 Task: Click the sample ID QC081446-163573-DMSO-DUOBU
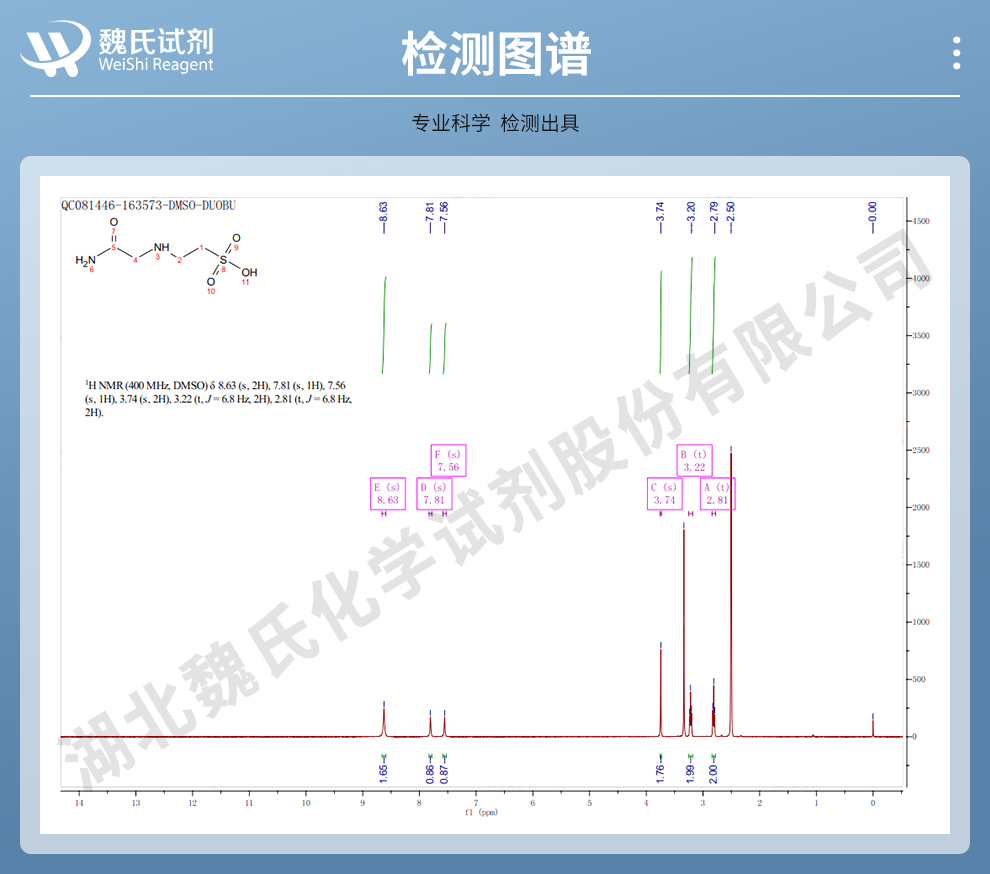tap(148, 205)
